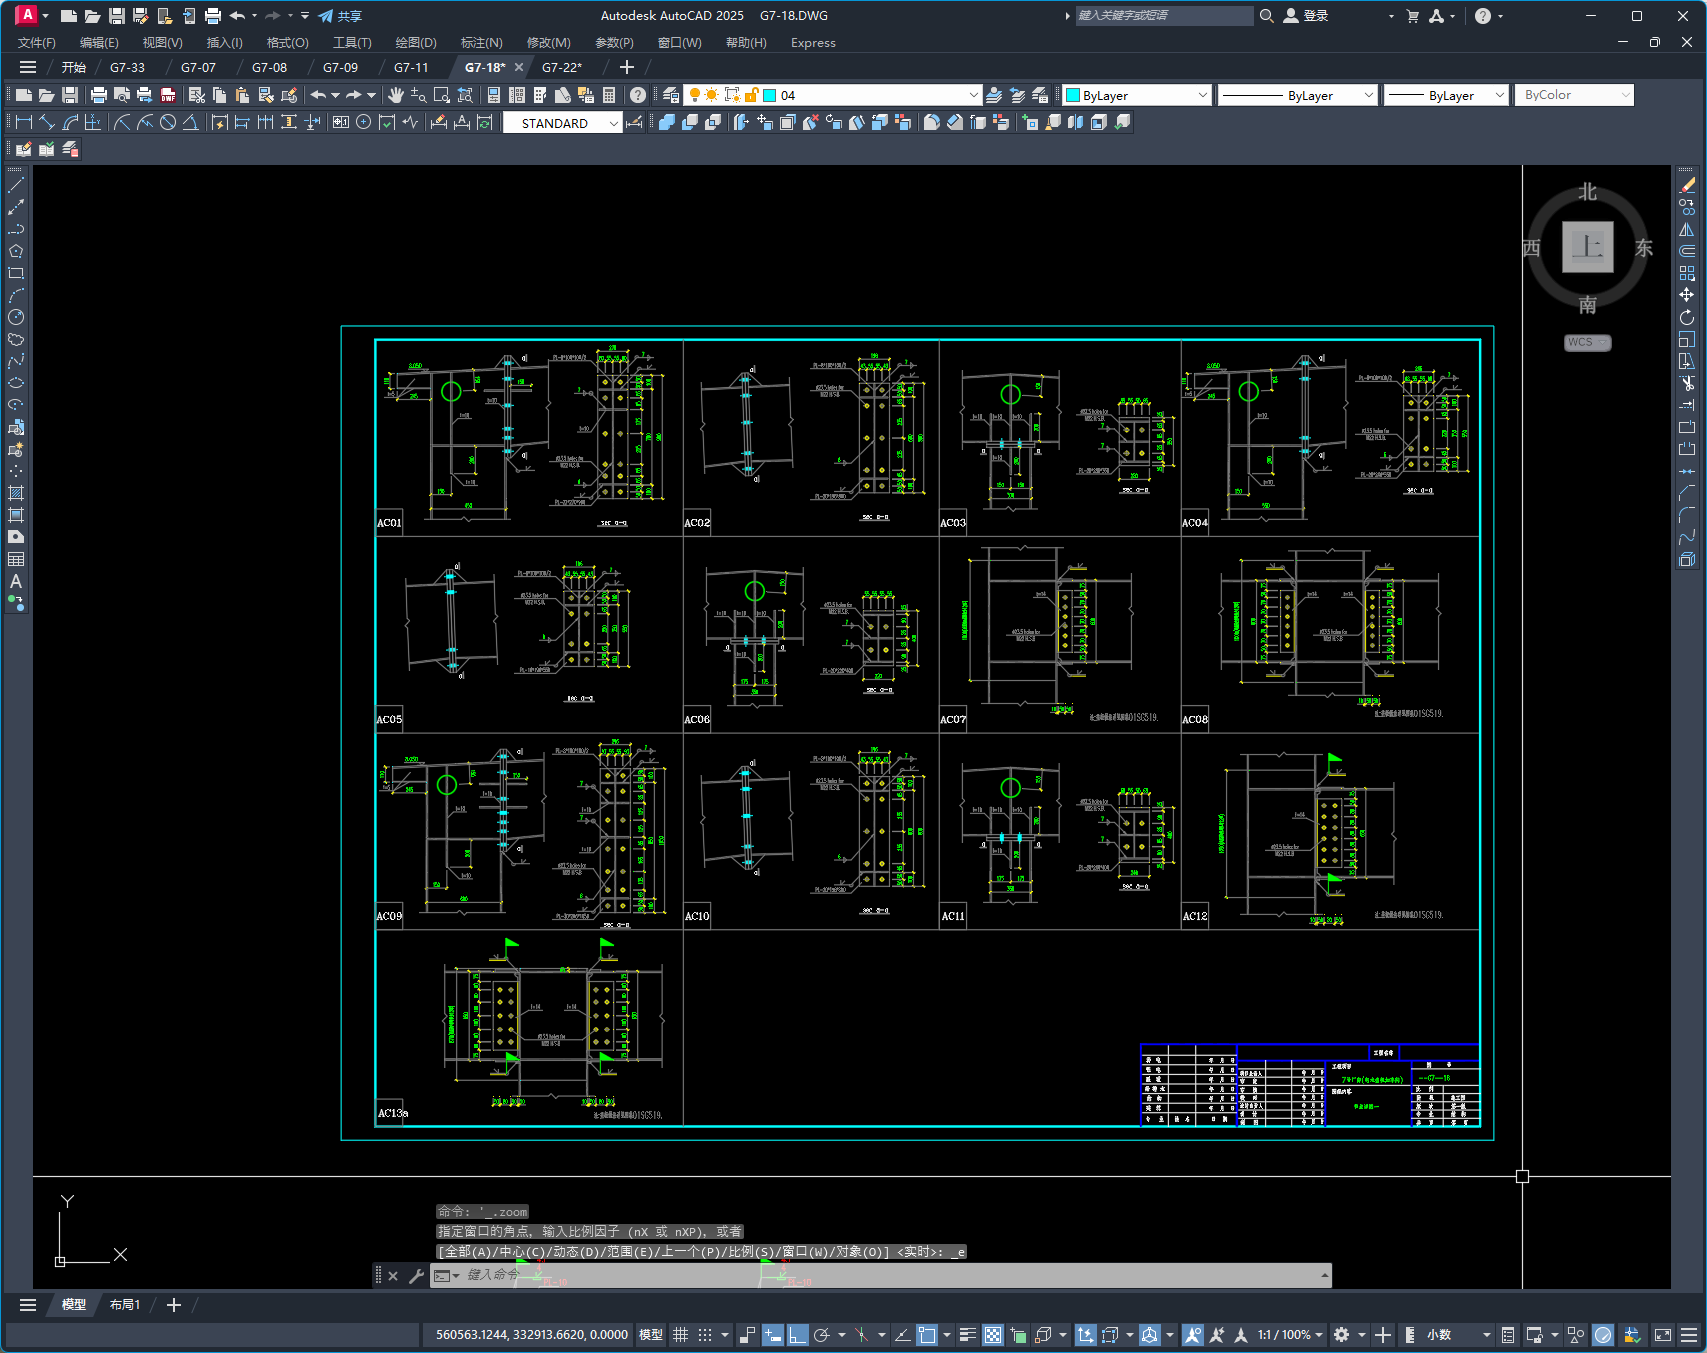
Task: Click the Diameter dimension icon
Action: coord(168,122)
